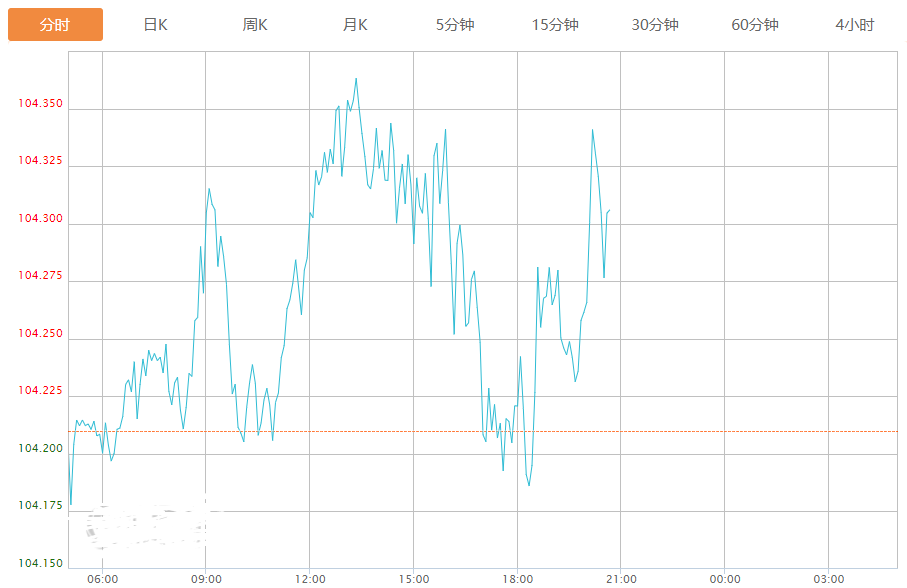Click the 21:00 time axis label
Viewport: 907px width, 588px height.
(621, 579)
